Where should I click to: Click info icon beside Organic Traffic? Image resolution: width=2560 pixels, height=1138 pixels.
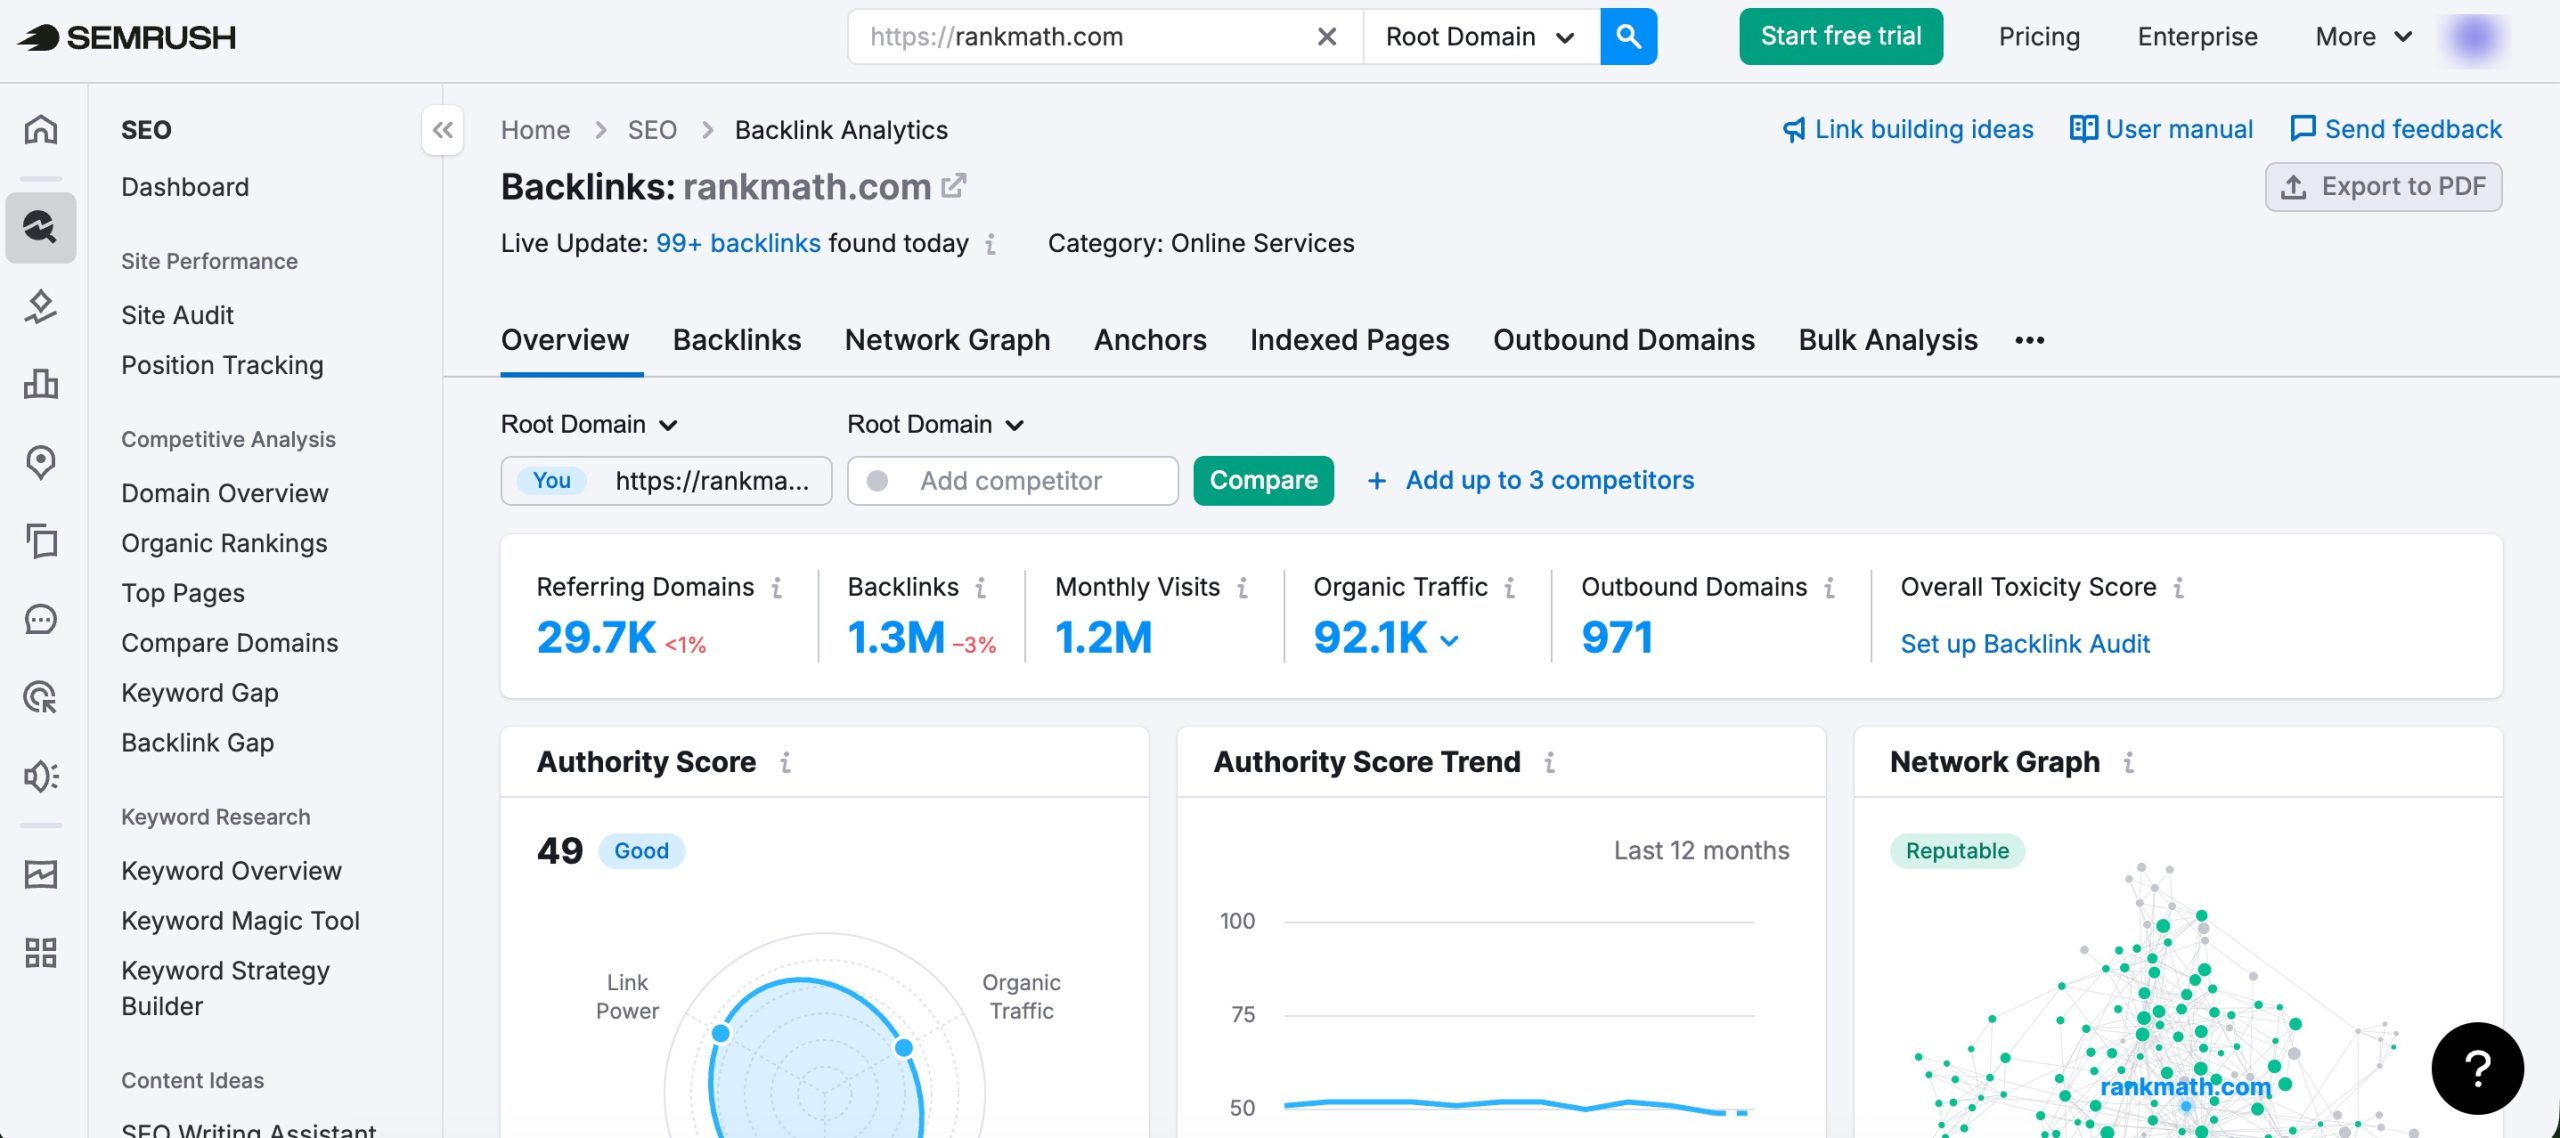1510,588
